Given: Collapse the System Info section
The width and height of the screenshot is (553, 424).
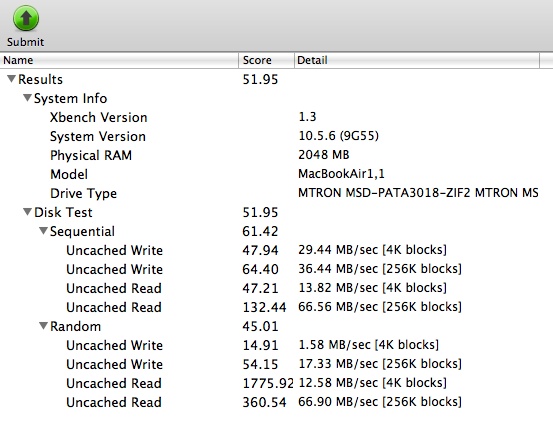Looking at the screenshot, I should pyautogui.click(x=27, y=98).
